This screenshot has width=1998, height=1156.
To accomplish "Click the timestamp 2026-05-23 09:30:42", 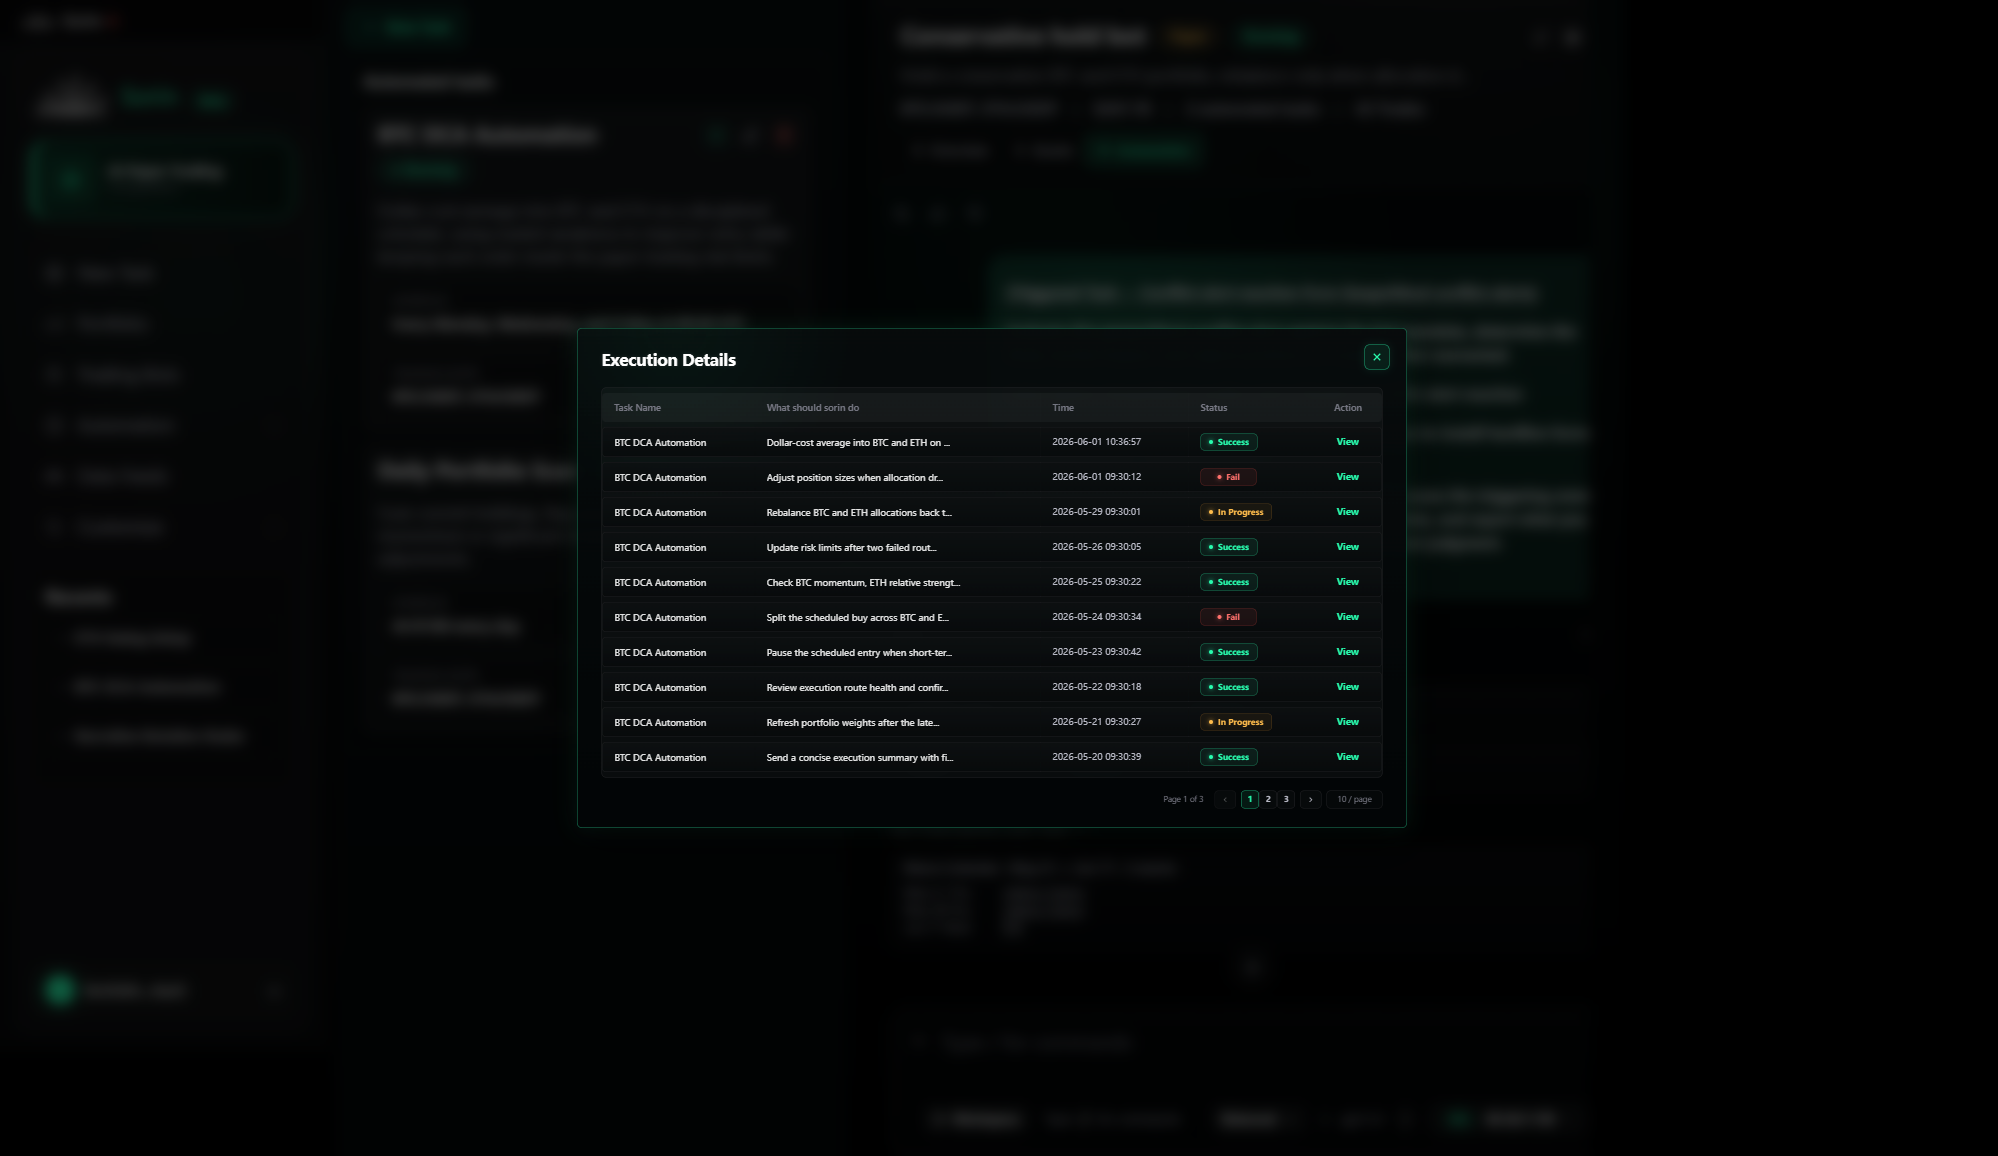I will (1096, 652).
